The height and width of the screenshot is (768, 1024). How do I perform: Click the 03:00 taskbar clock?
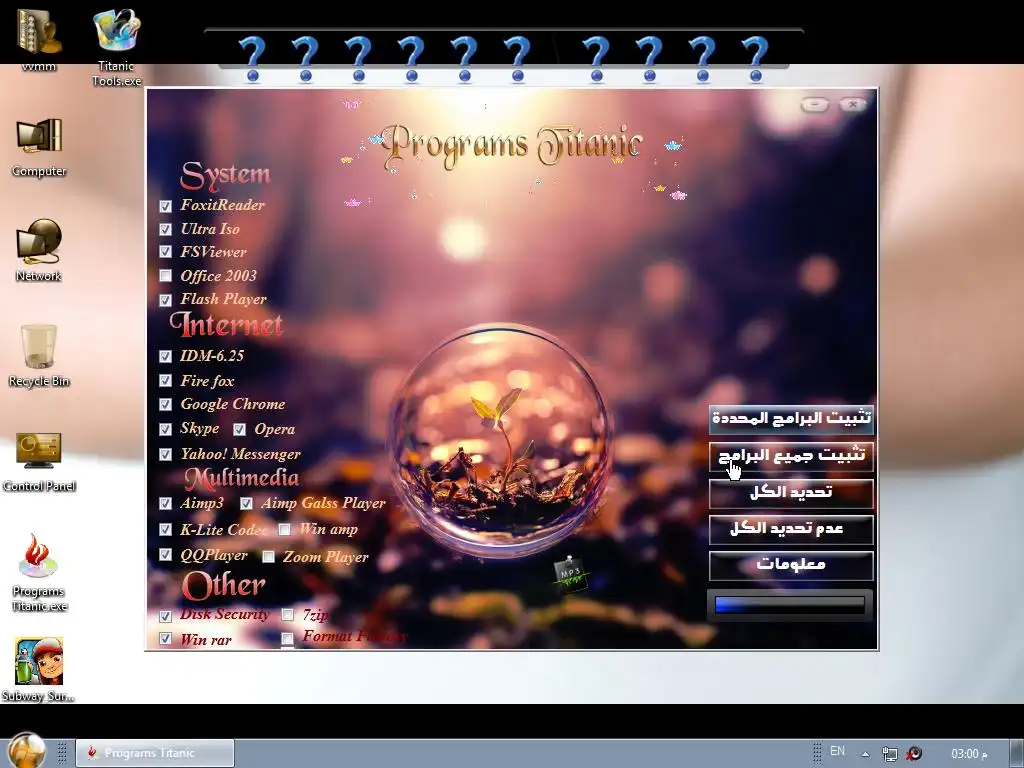pyautogui.click(x=969, y=754)
